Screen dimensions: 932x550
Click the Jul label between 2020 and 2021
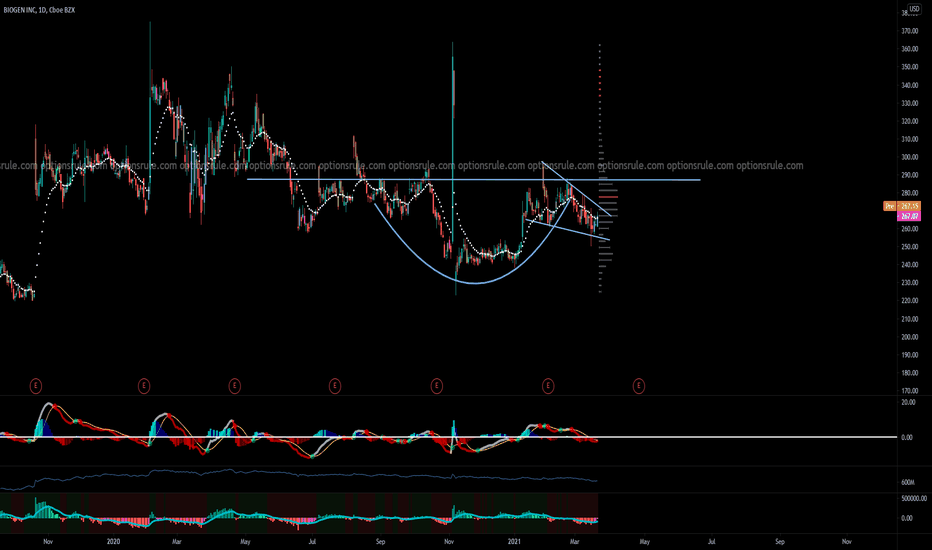coord(312,542)
